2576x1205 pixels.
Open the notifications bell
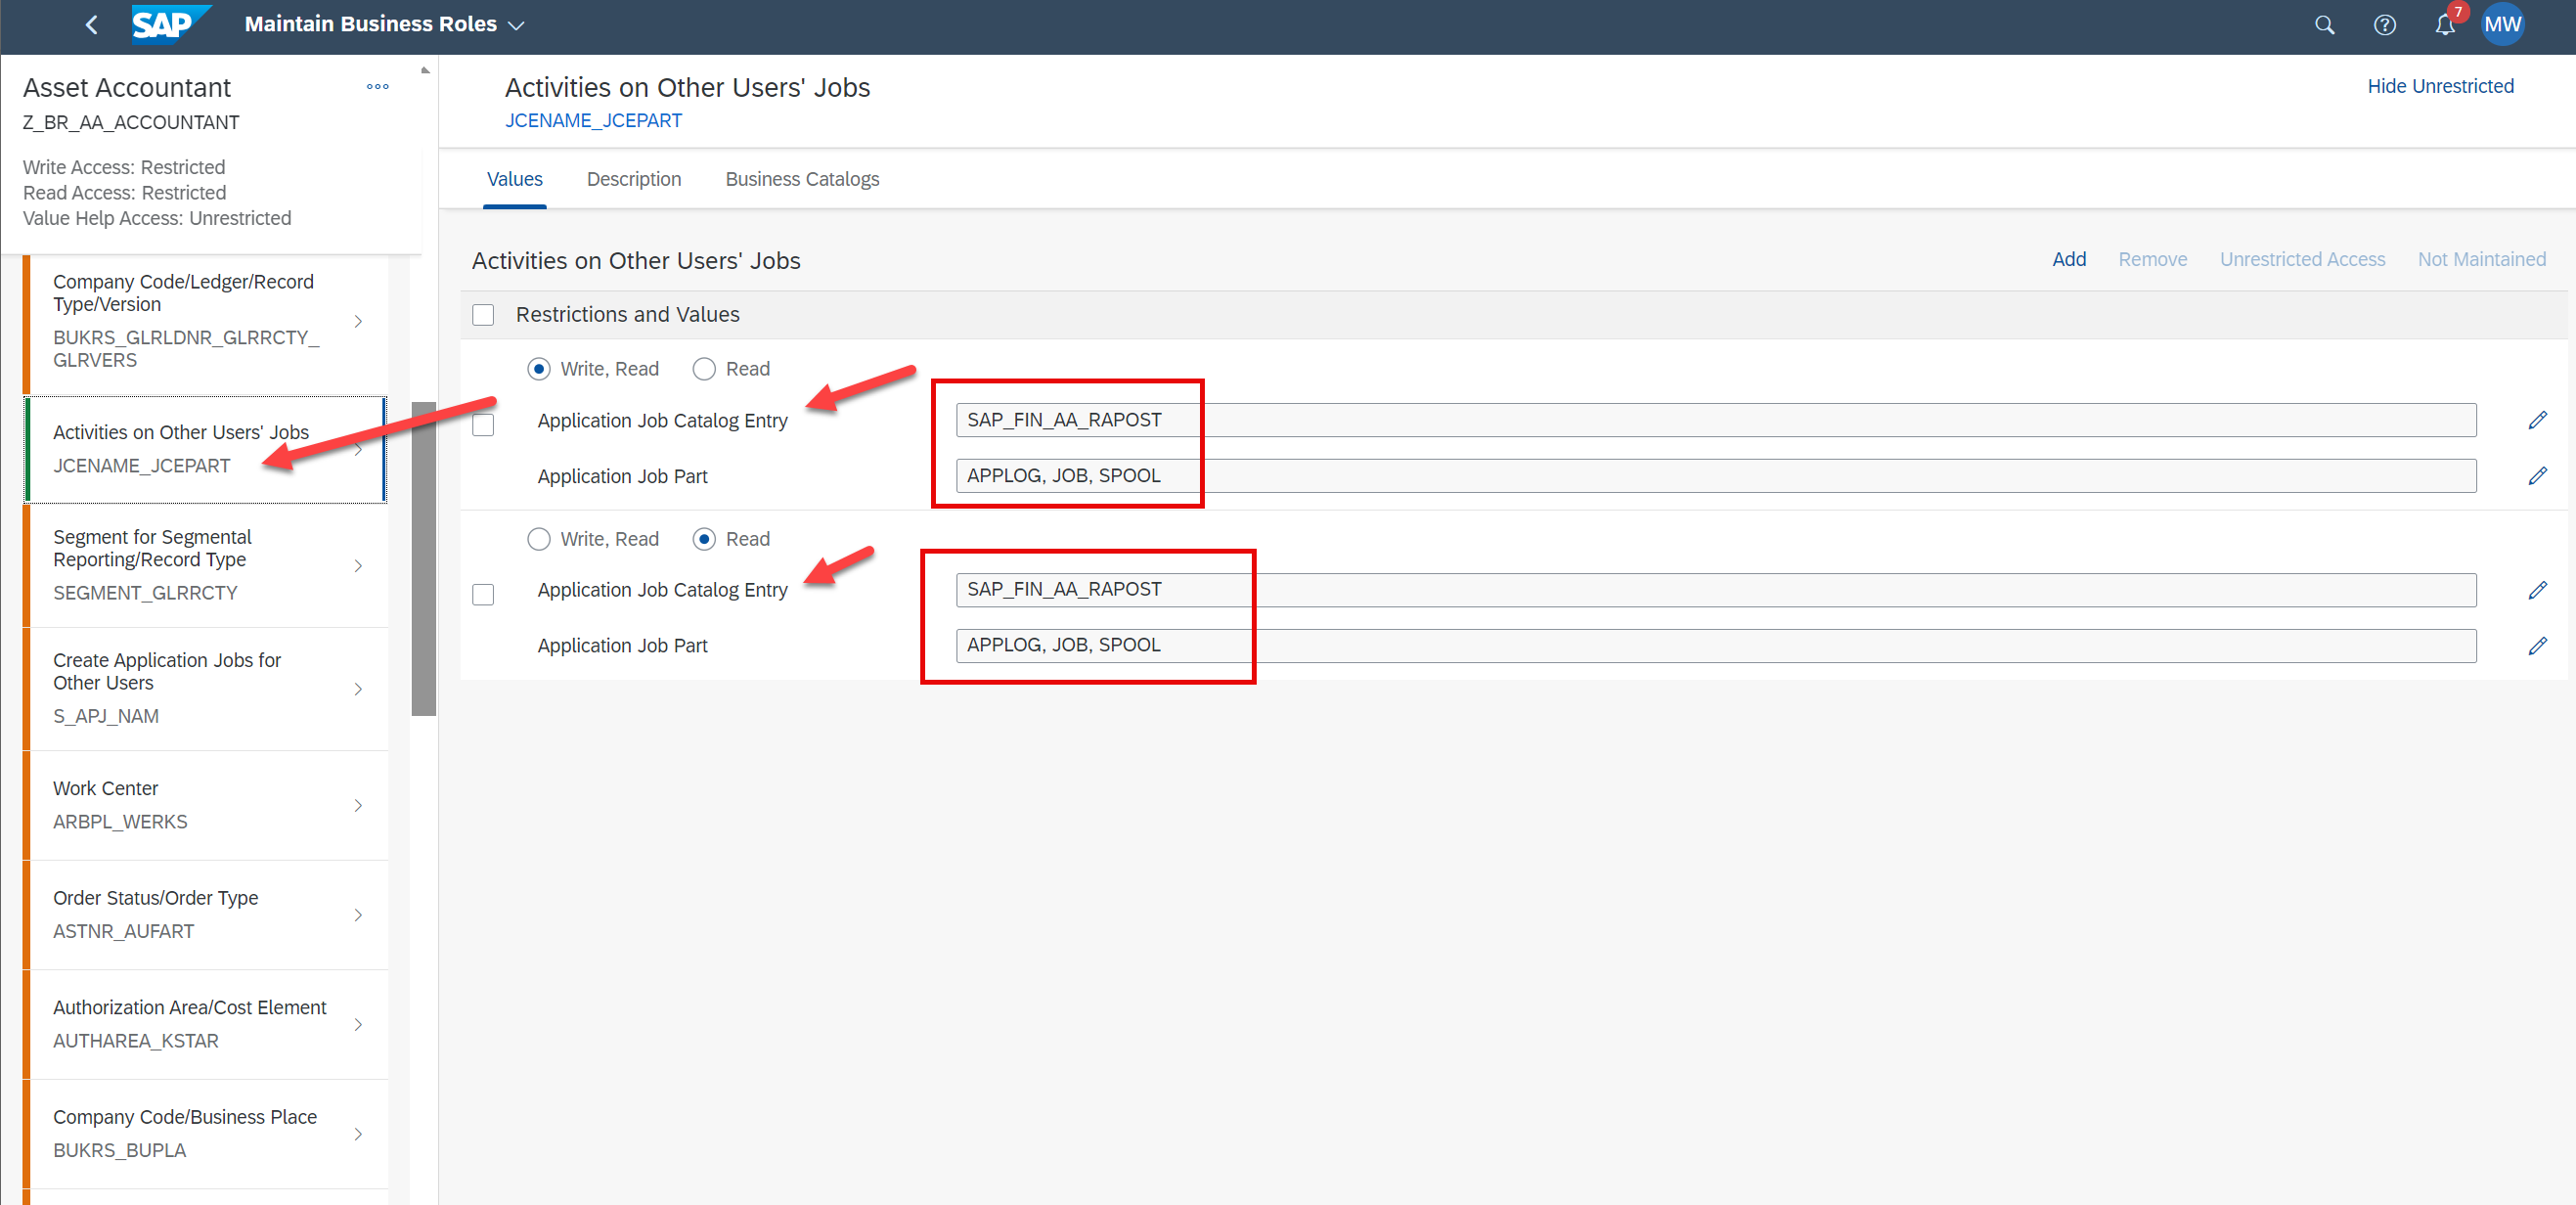point(2444,25)
